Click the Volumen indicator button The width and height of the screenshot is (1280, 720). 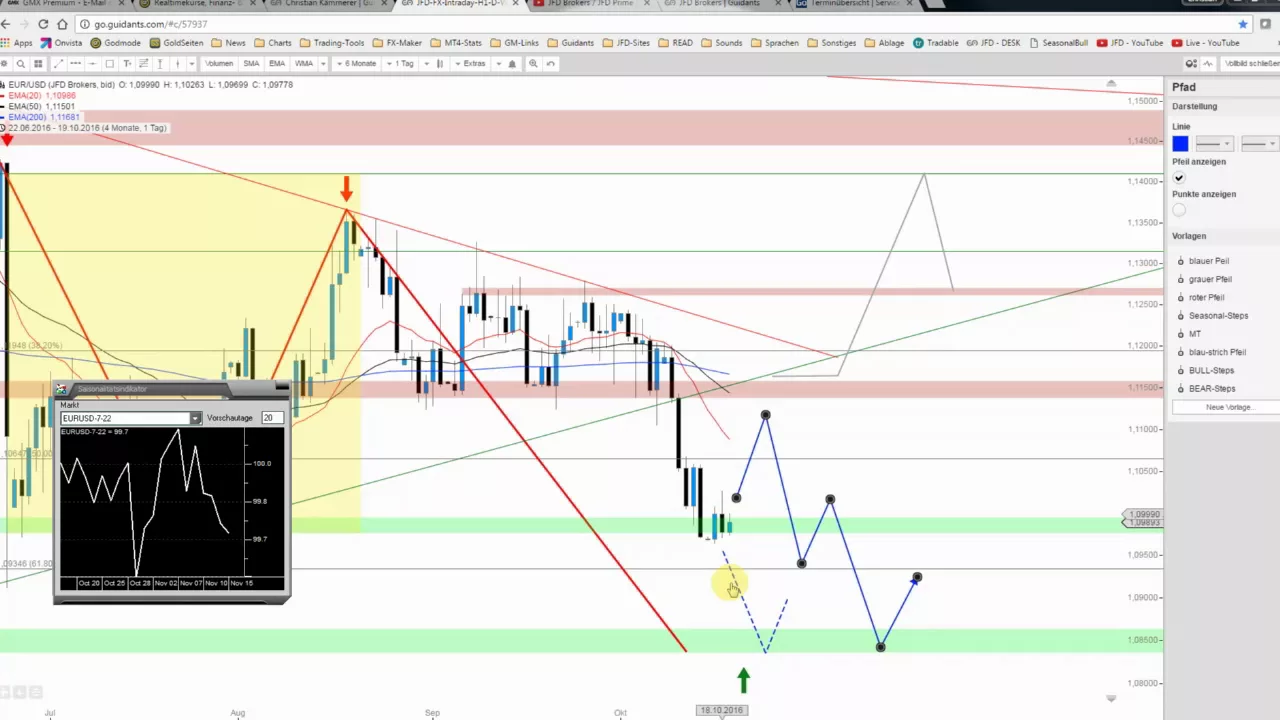tap(219, 63)
